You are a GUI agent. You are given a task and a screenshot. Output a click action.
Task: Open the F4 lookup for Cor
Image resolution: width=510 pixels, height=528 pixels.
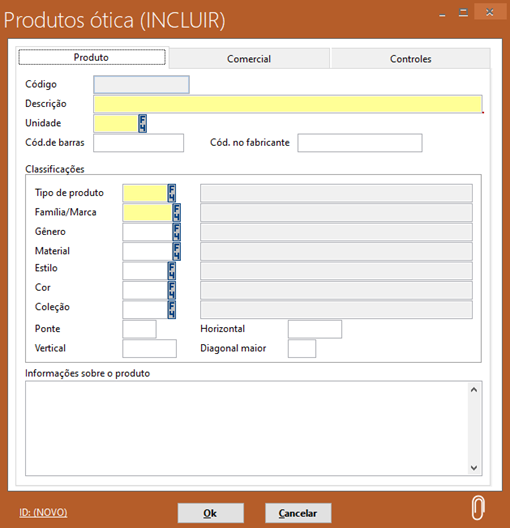[x=171, y=290]
